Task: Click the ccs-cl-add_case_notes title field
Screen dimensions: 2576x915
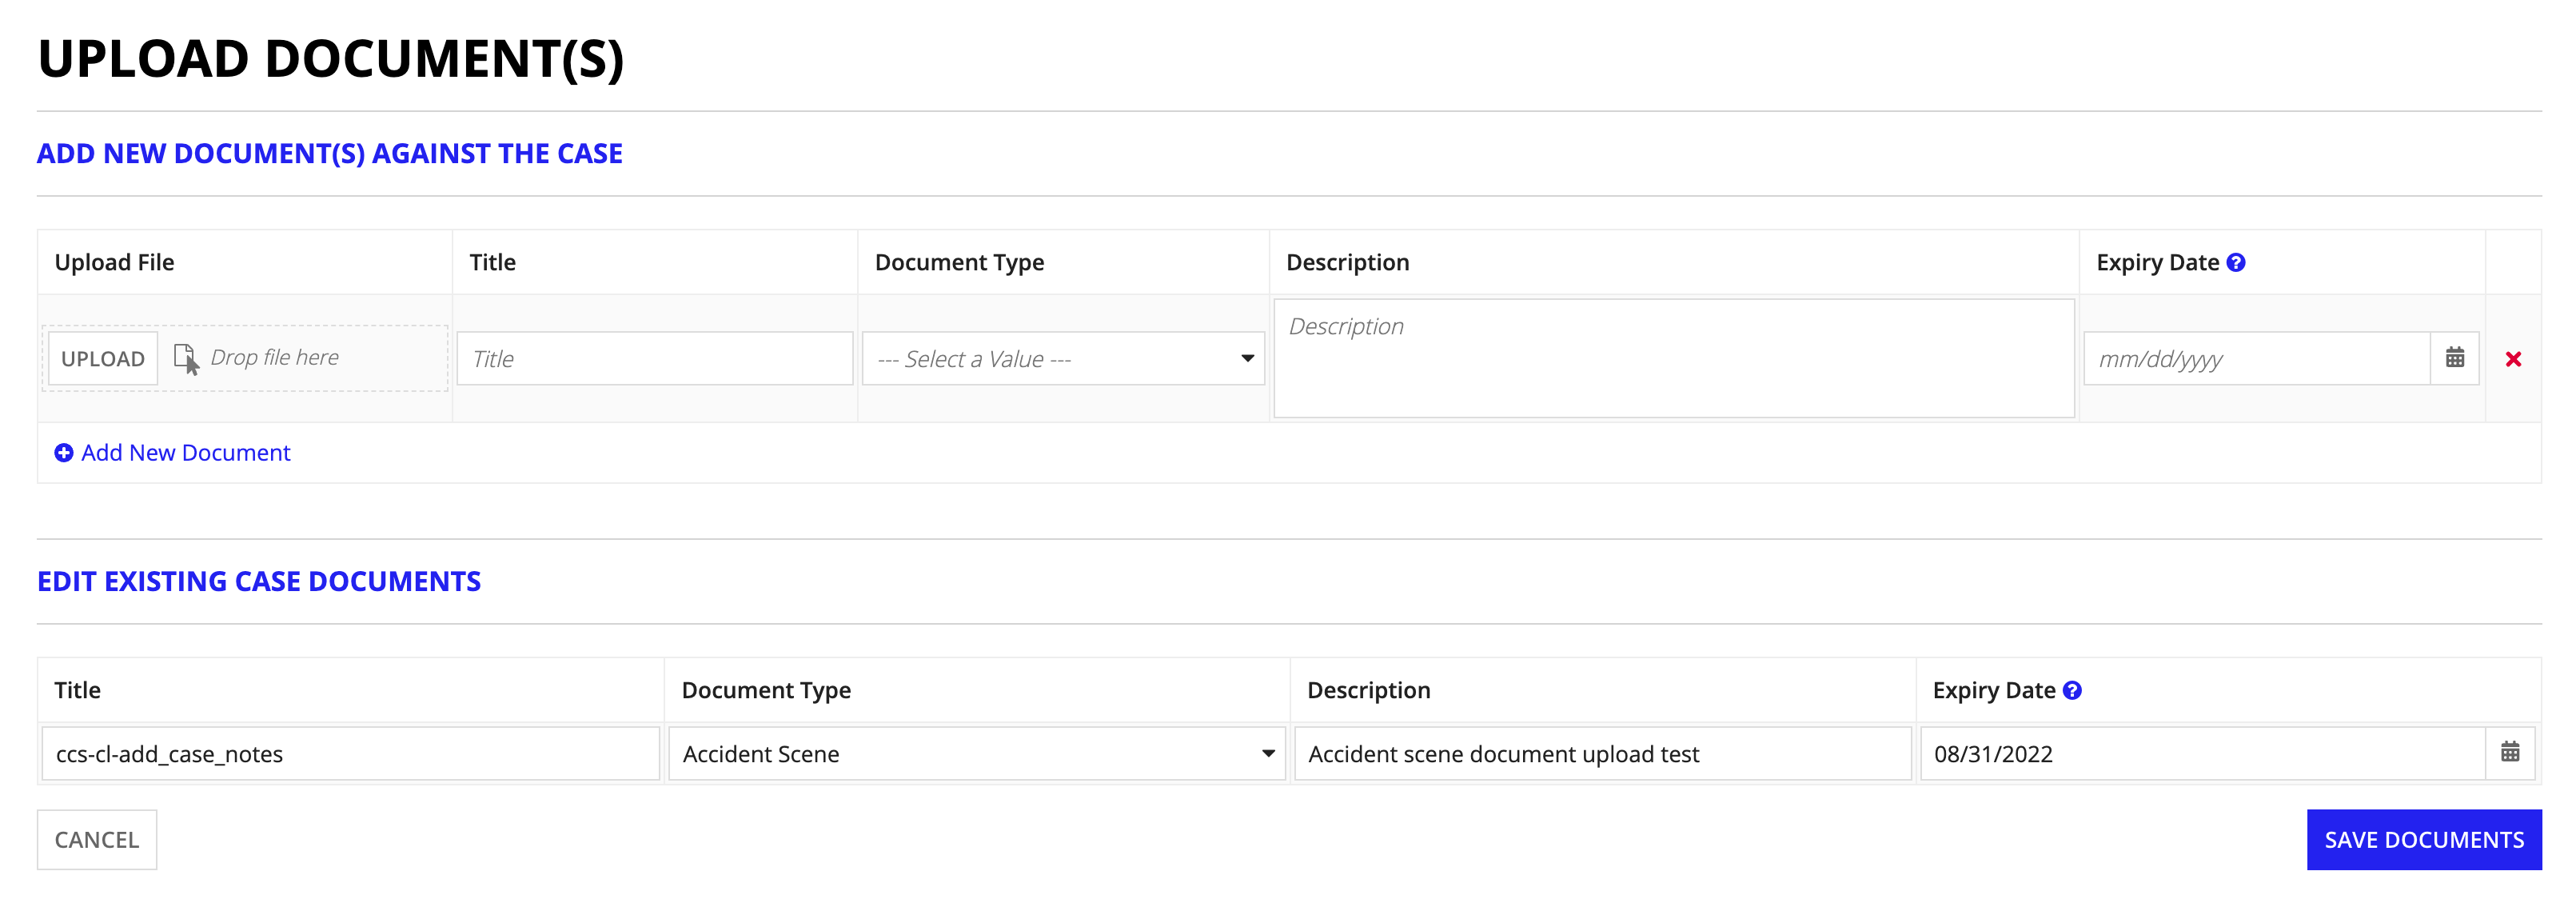Action: pos(347,754)
